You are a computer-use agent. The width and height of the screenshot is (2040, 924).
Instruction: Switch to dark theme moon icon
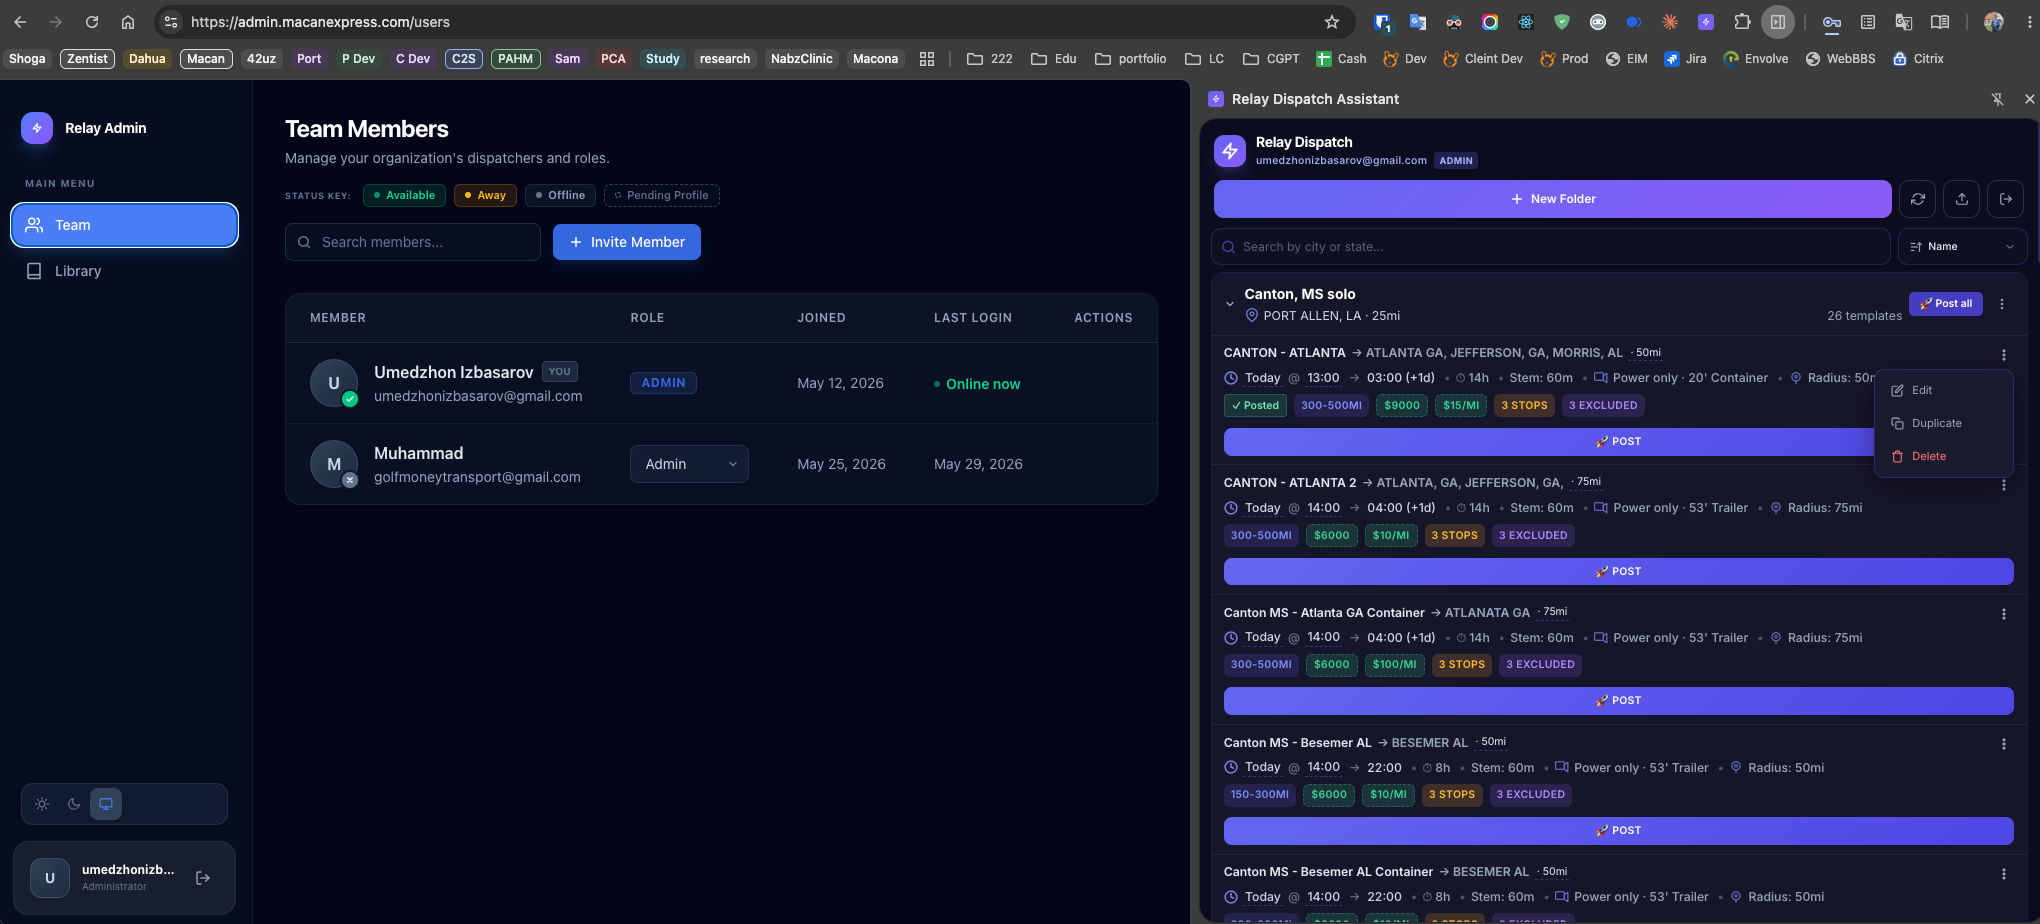74,804
